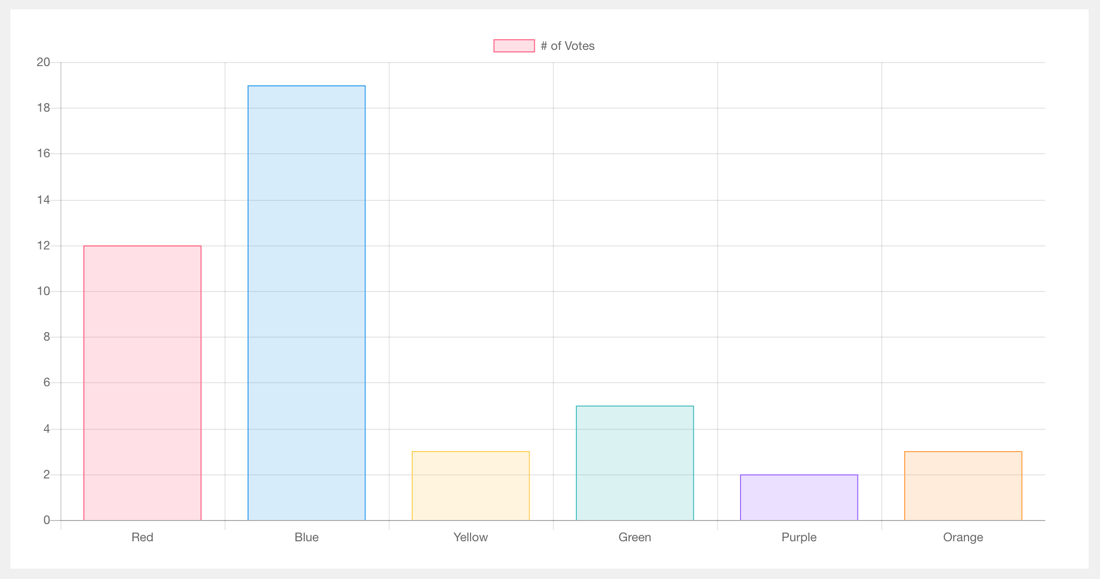Image resolution: width=1100 pixels, height=579 pixels.
Task: Click the Orange bar
Action: [x=962, y=485]
